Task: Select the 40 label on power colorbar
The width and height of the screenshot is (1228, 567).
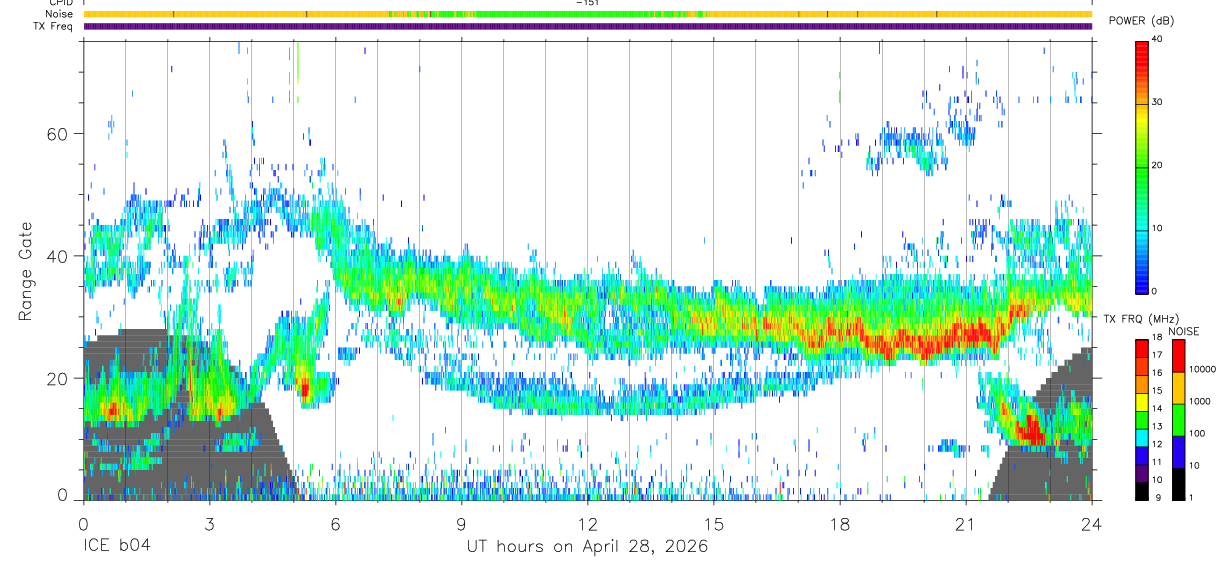Action: point(1157,39)
